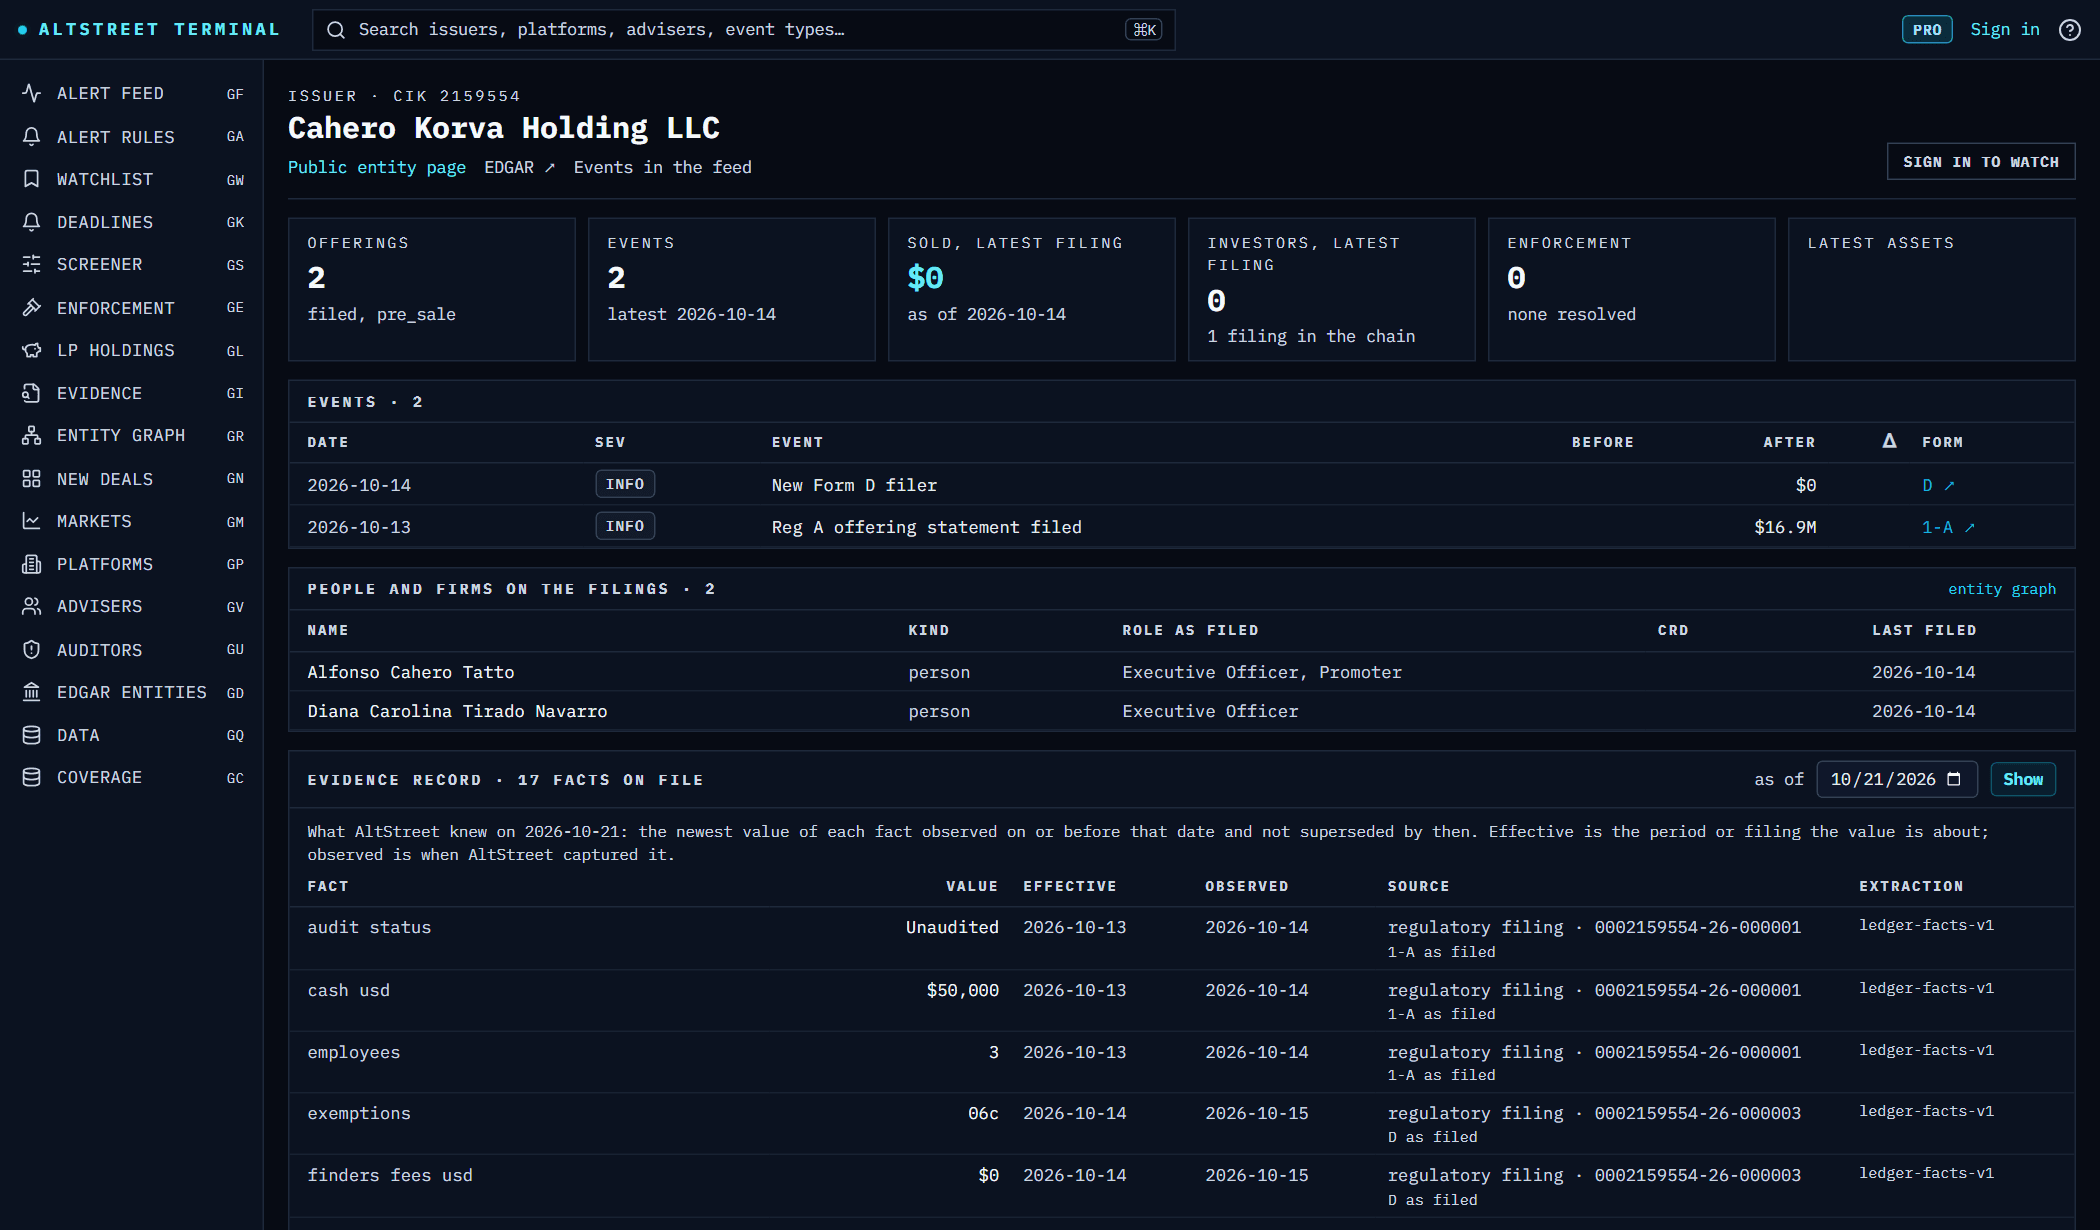Click the finders fees usd fact row

click(1181, 1186)
